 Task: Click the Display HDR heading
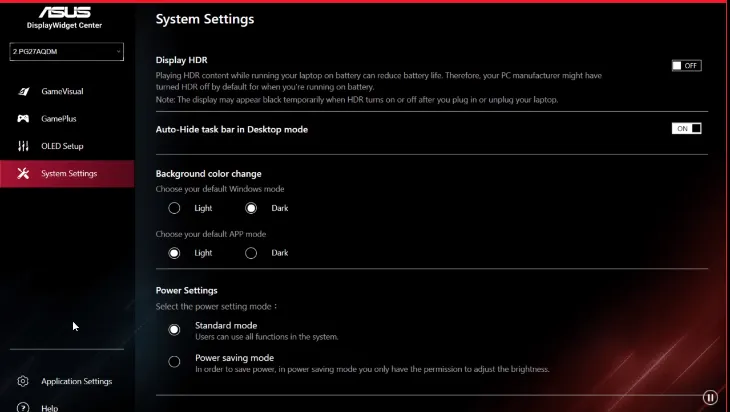182,60
